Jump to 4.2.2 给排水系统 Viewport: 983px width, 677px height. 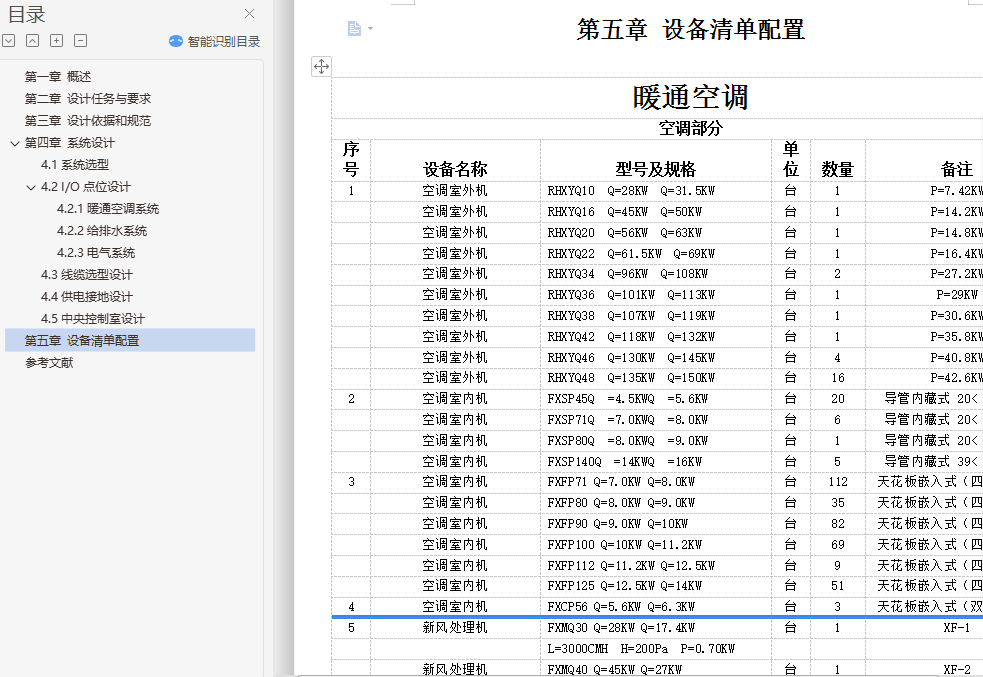[x=102, y=231]
